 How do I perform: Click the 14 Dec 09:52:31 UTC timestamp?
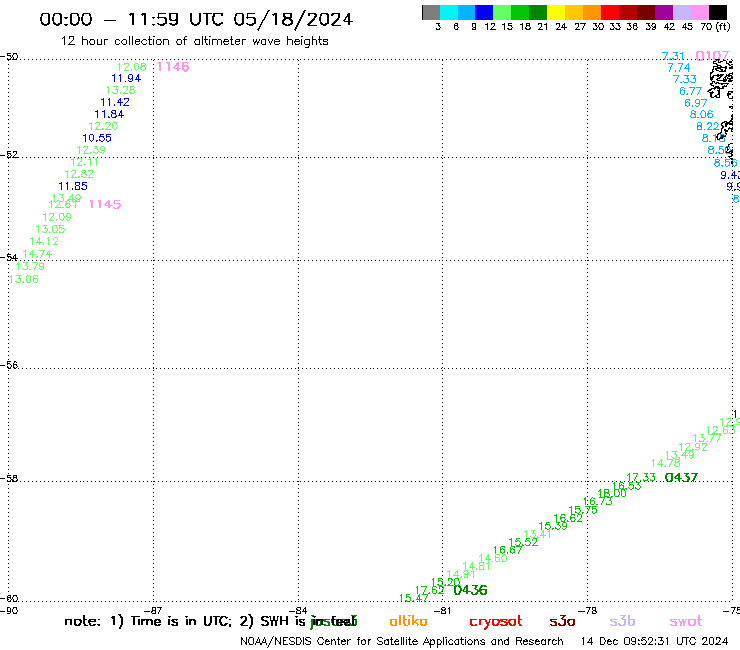coord(655,641)
